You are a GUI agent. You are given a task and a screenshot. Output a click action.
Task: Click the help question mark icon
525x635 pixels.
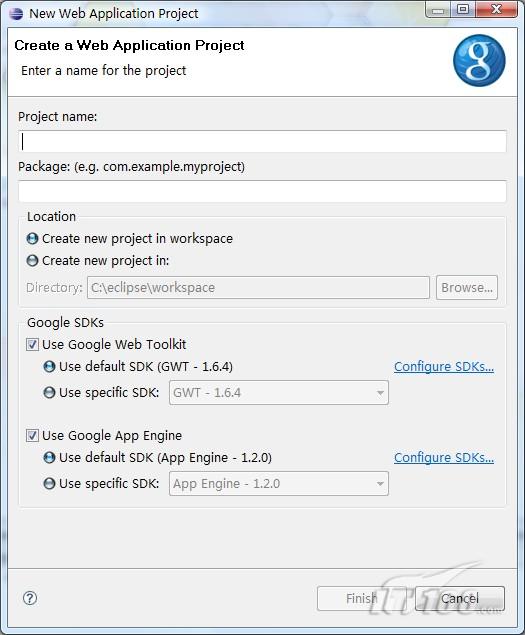point(30,598)
